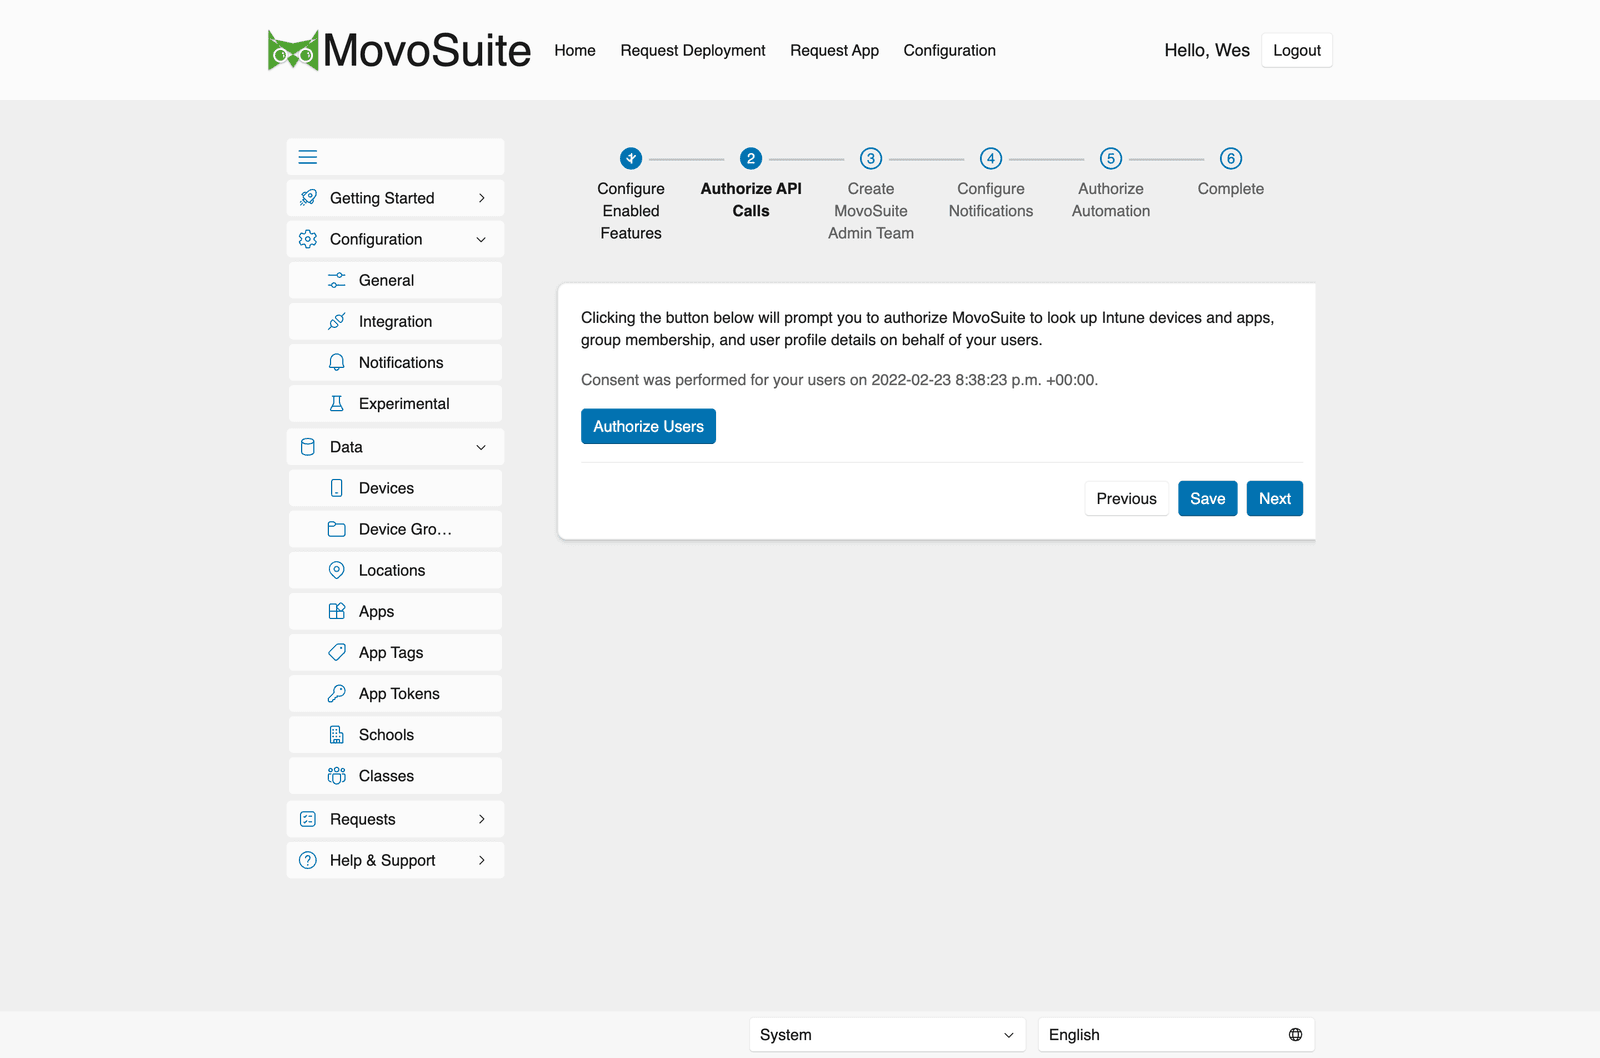Click the Help & Support question icon
Screen dimensions: 1600x1058
(x=308, y=860)
